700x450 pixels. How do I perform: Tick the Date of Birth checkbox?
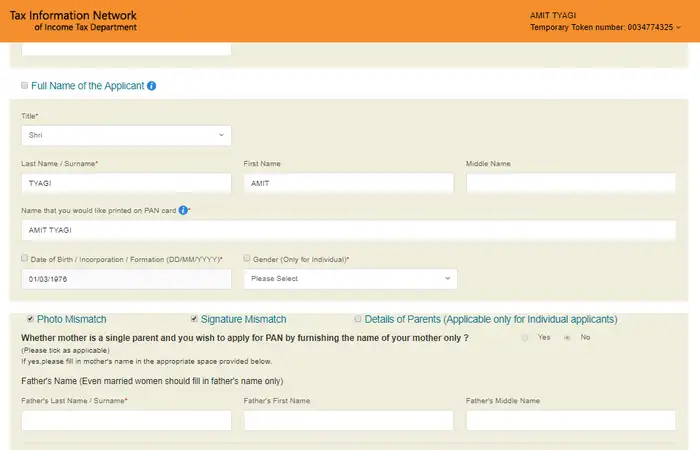[x=25, y=258]
